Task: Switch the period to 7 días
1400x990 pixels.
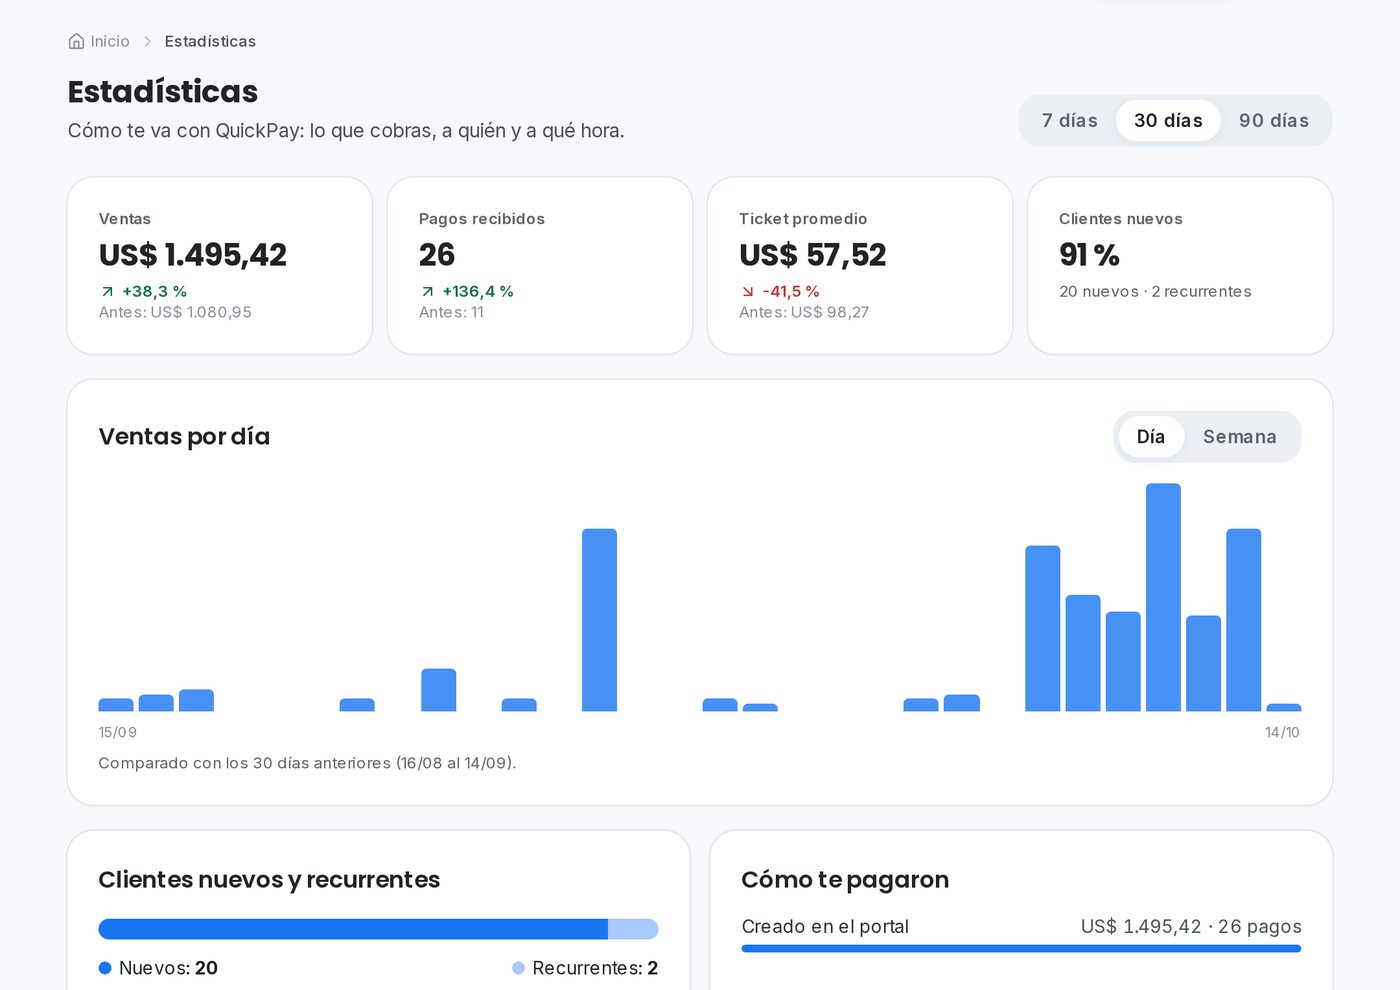Action: 1069,120
